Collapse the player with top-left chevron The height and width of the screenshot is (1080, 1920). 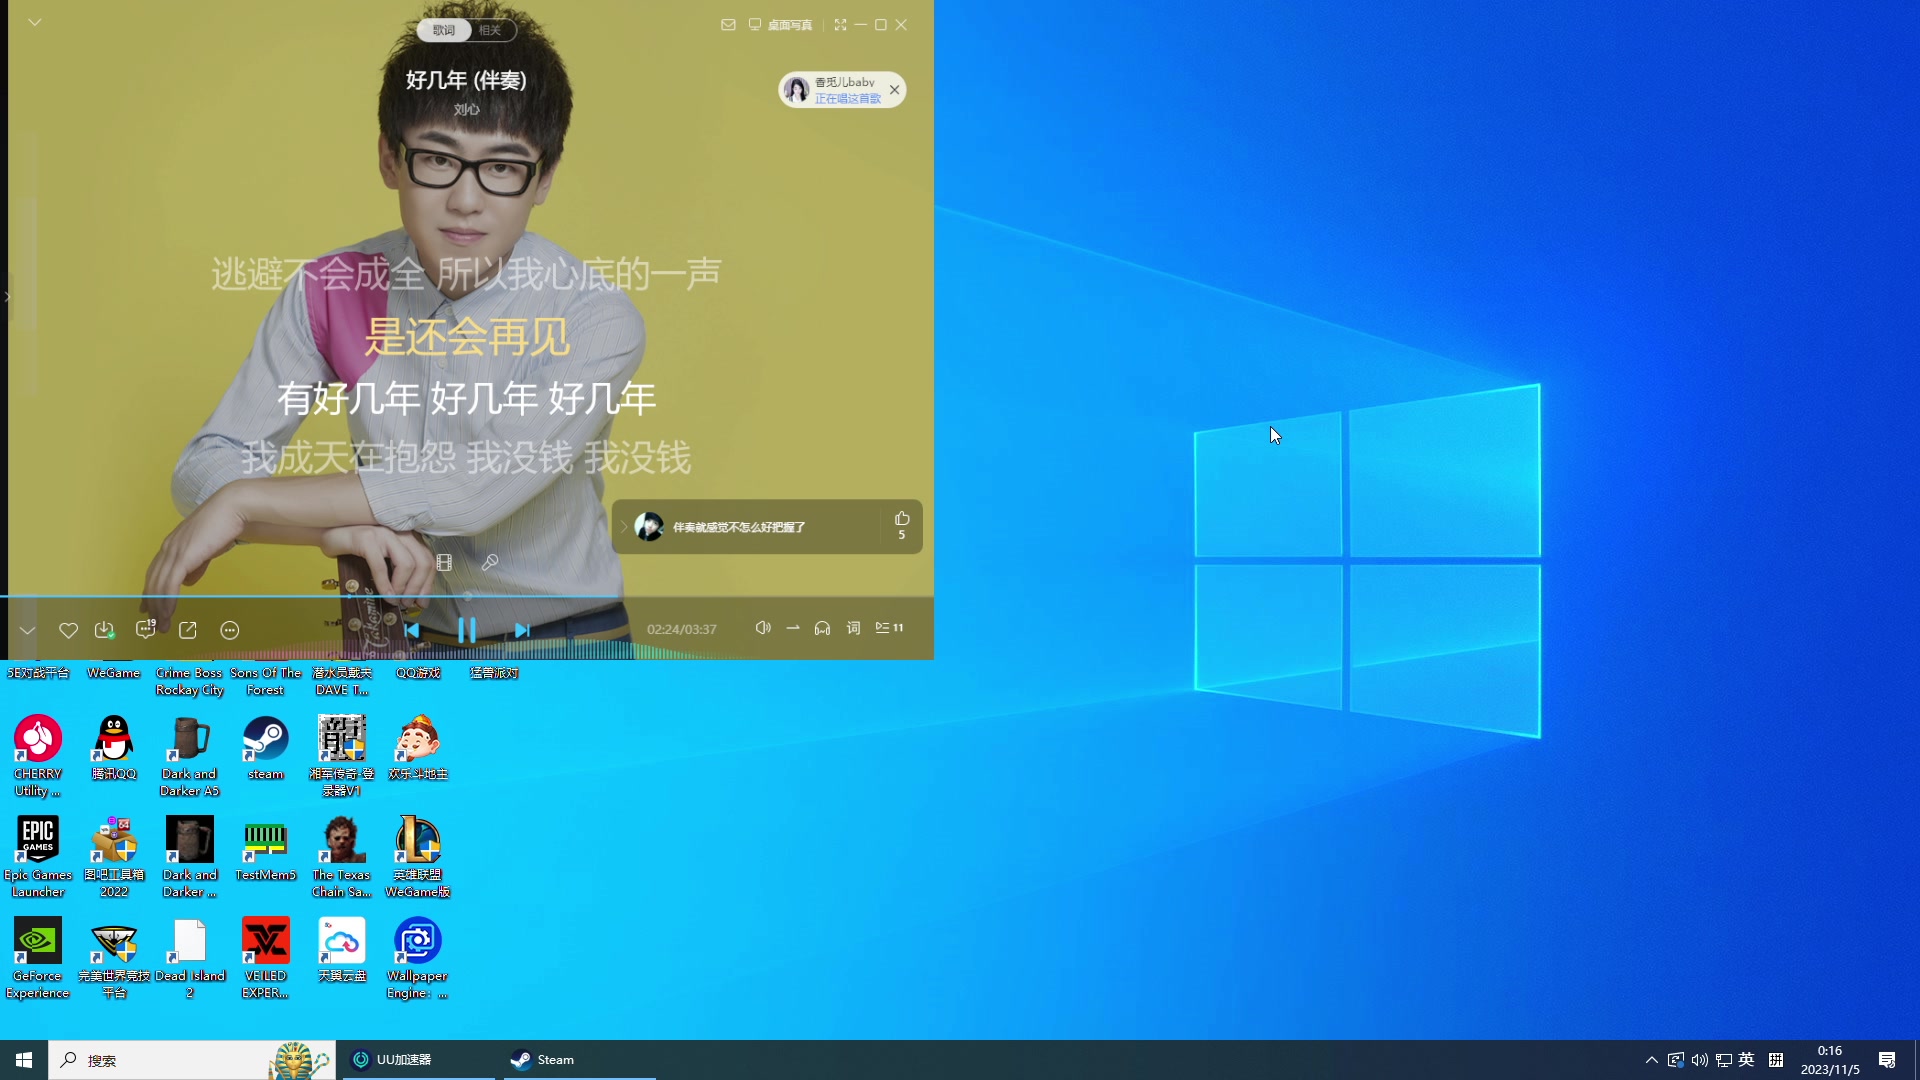point(35,22)
